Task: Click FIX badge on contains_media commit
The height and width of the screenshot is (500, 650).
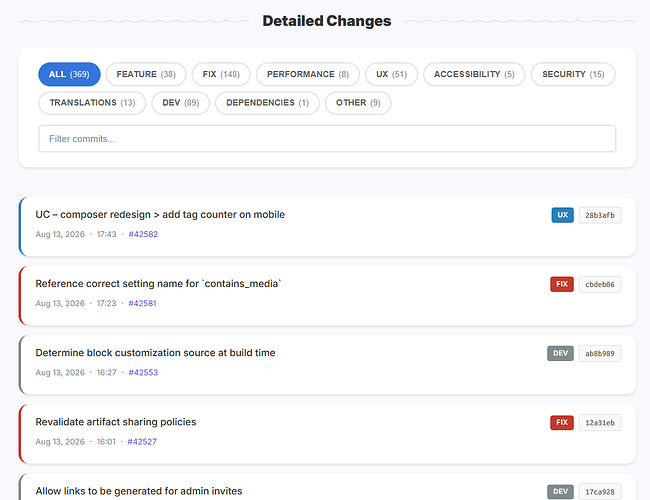Action: [x=562, y=284]
